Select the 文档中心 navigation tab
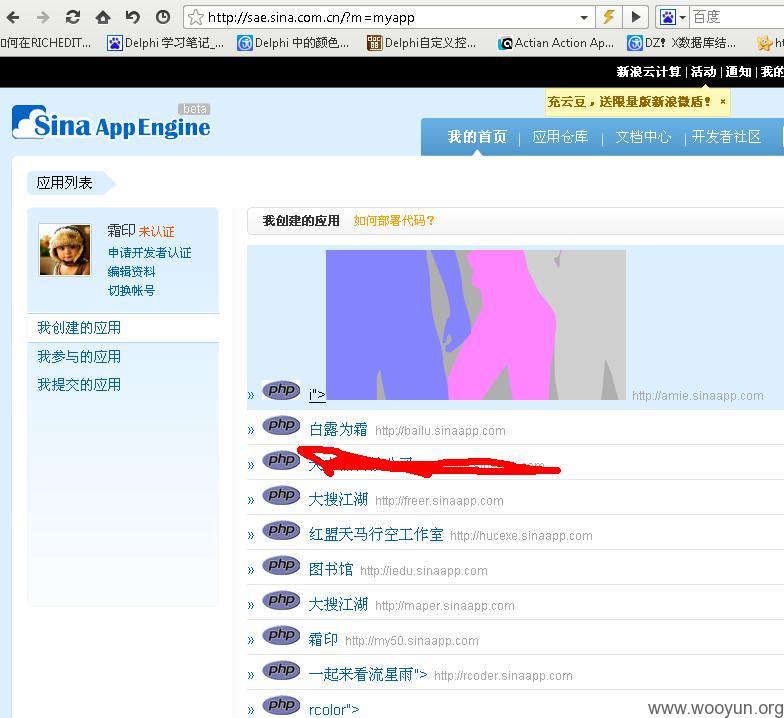 tap(643, 136)
